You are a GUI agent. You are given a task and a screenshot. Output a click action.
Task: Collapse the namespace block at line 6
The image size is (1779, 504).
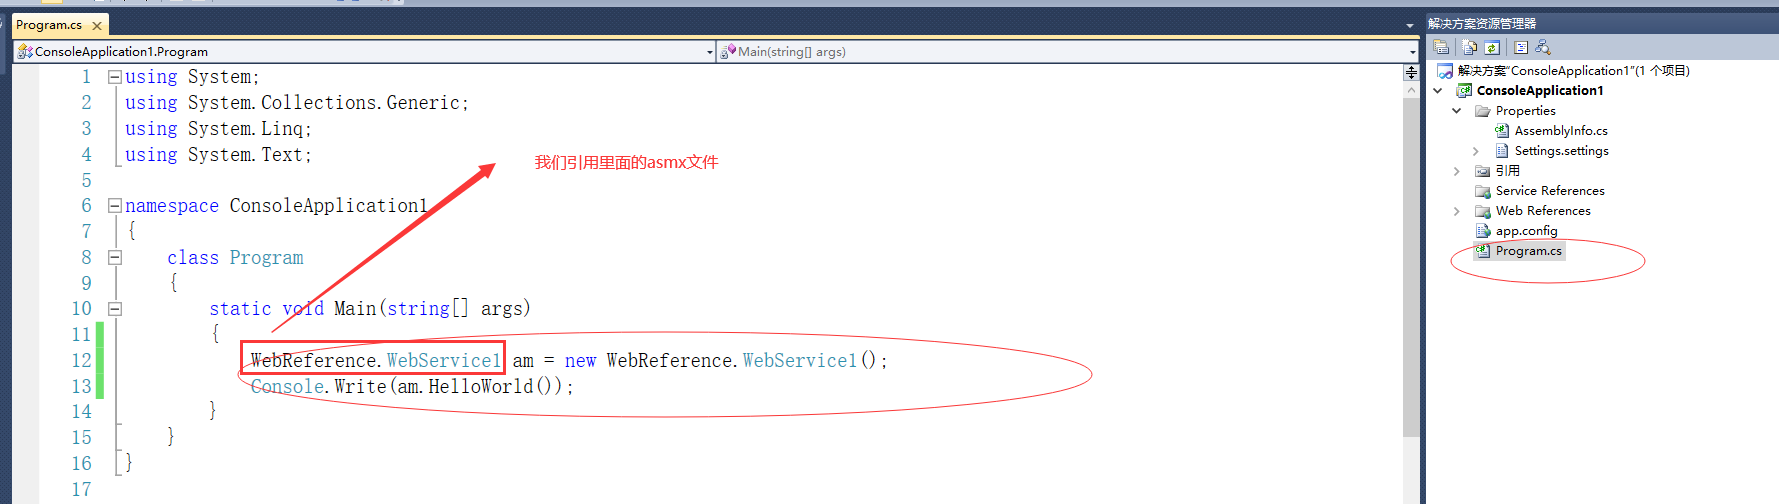(115, 206)
